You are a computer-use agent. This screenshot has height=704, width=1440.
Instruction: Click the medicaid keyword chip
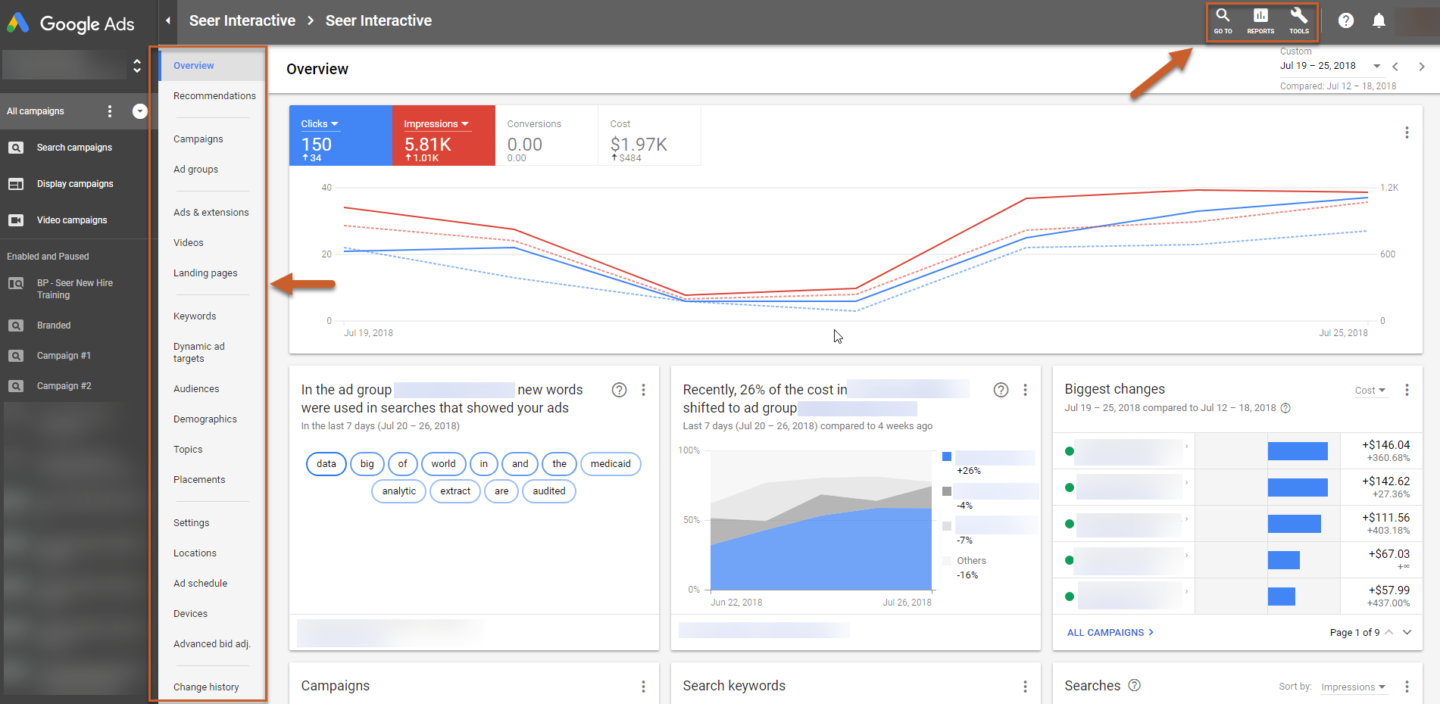[611, 463]
